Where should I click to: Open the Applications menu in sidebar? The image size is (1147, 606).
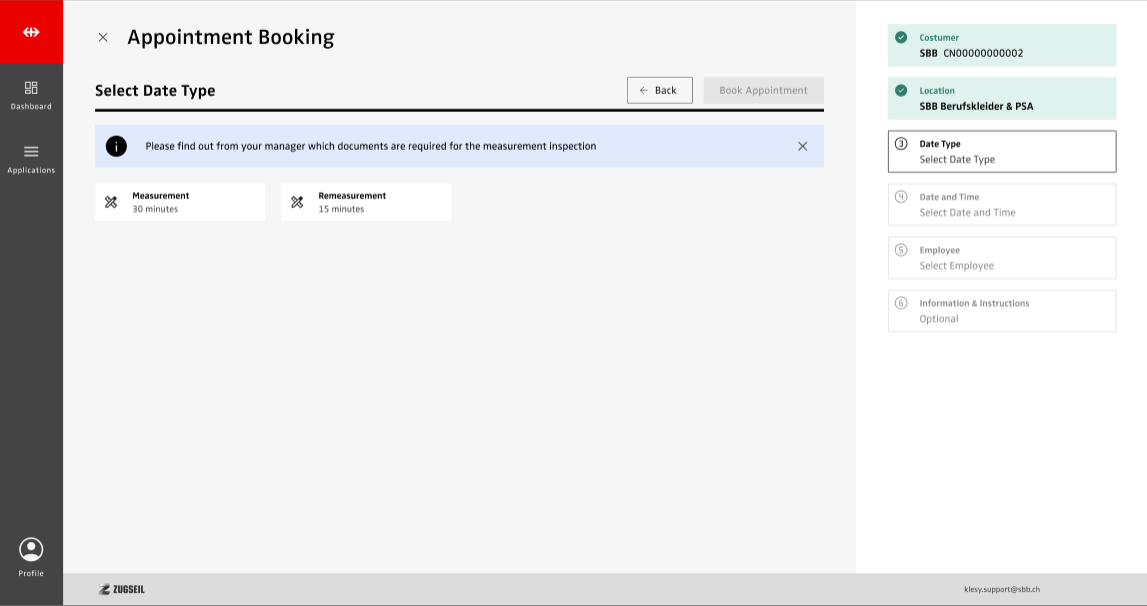click(31, 158)
